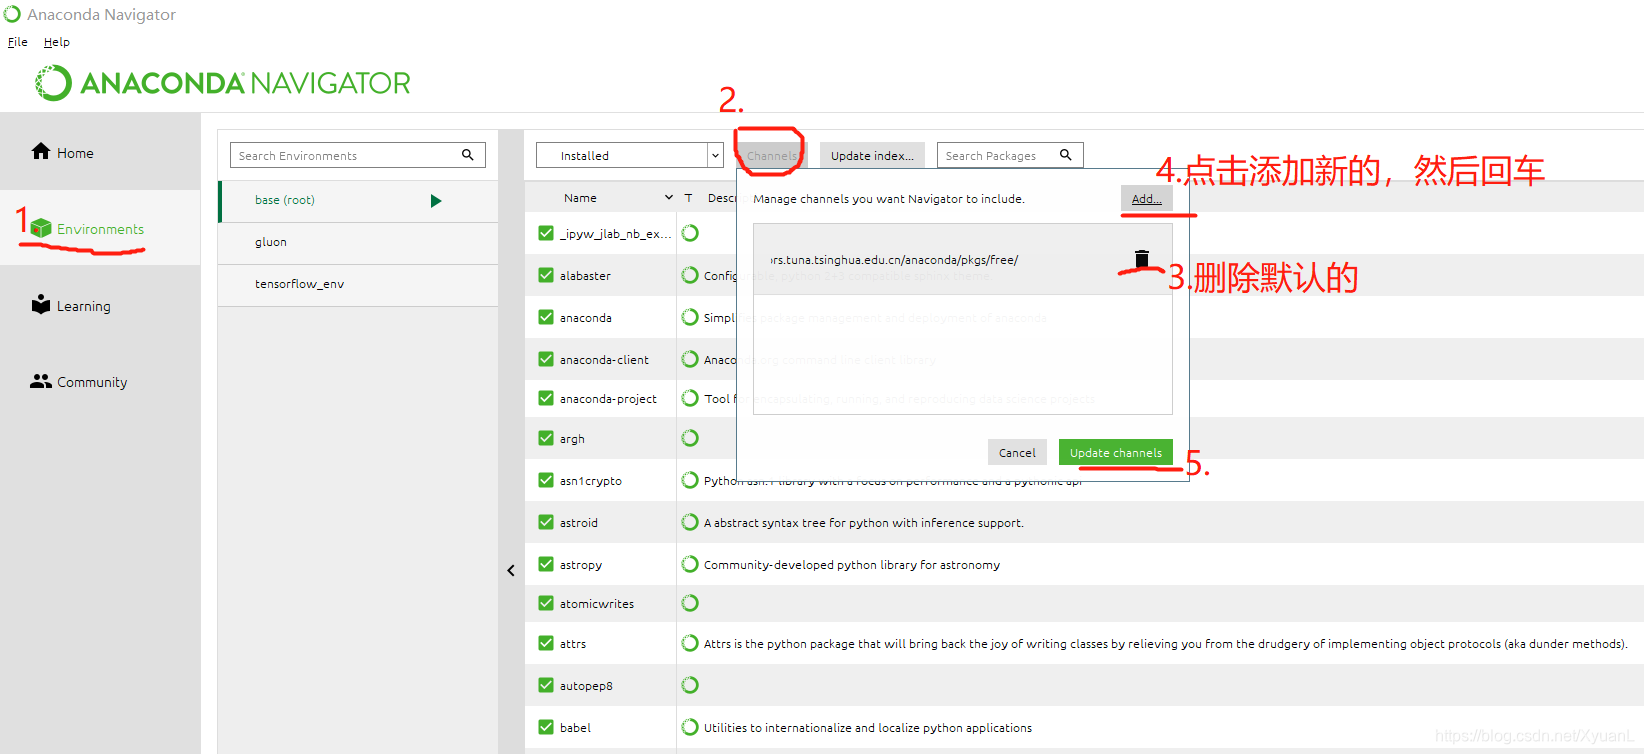Collapse the environments panel with left chevron
This screenshot has height=754, width=1644.
click(x=511, y=571)
